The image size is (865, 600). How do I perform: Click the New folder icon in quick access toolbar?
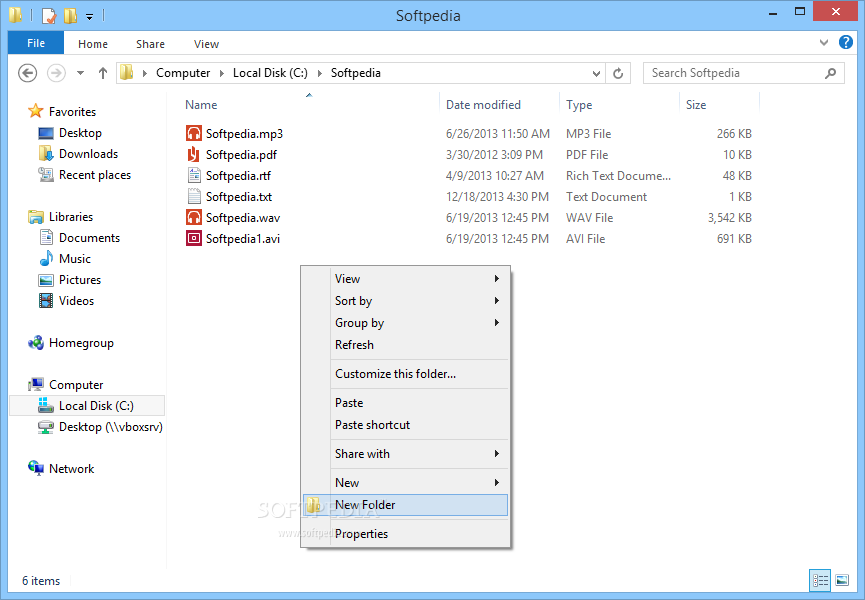[x=70, y=16]
